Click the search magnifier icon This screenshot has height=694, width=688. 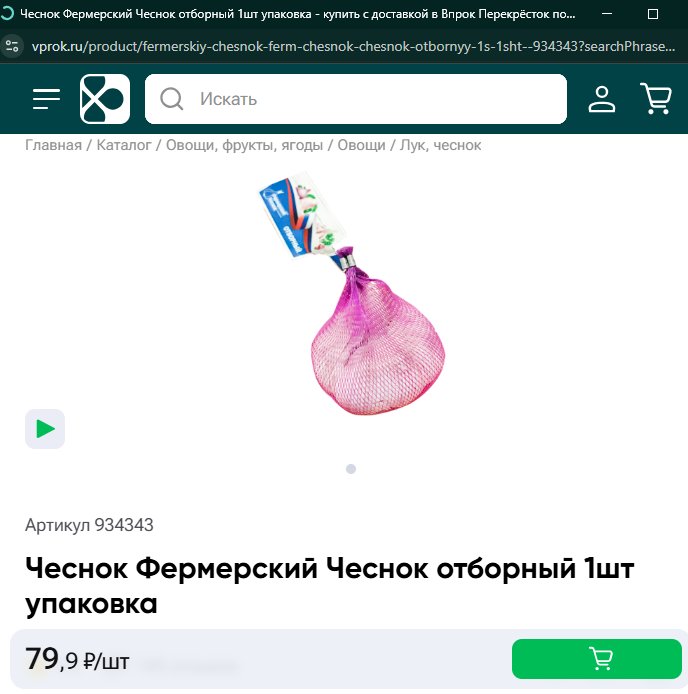point(171,99)
